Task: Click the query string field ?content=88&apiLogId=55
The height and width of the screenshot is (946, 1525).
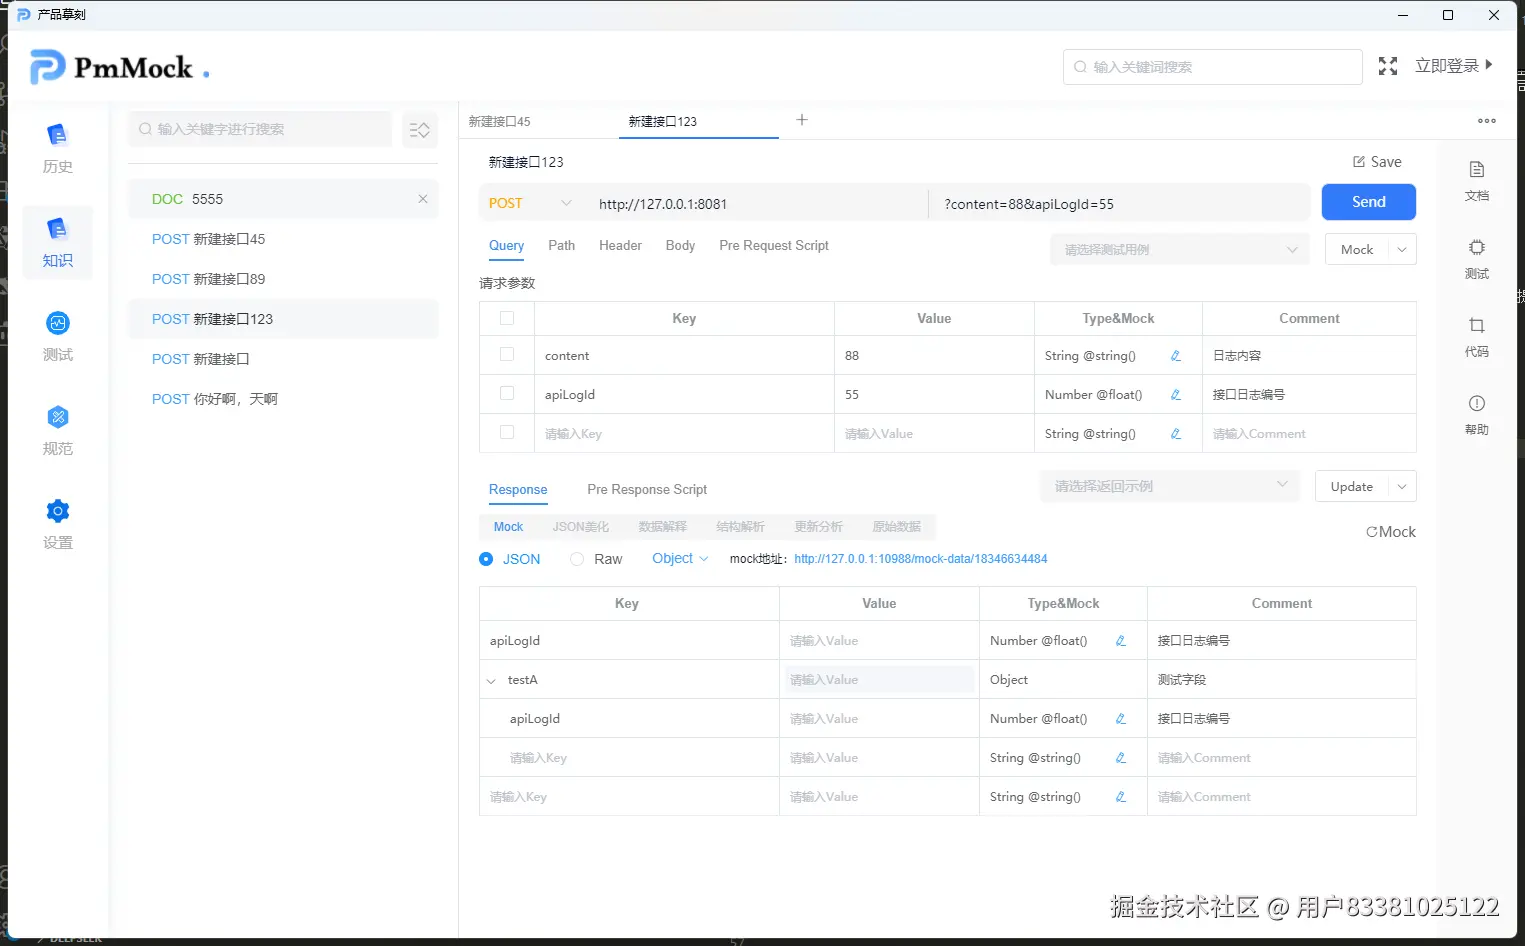Action: pos(1120,204)
